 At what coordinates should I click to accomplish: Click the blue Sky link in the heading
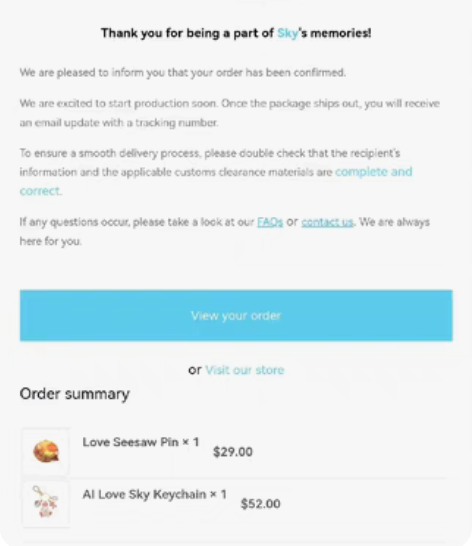click(x=287, y=33)
